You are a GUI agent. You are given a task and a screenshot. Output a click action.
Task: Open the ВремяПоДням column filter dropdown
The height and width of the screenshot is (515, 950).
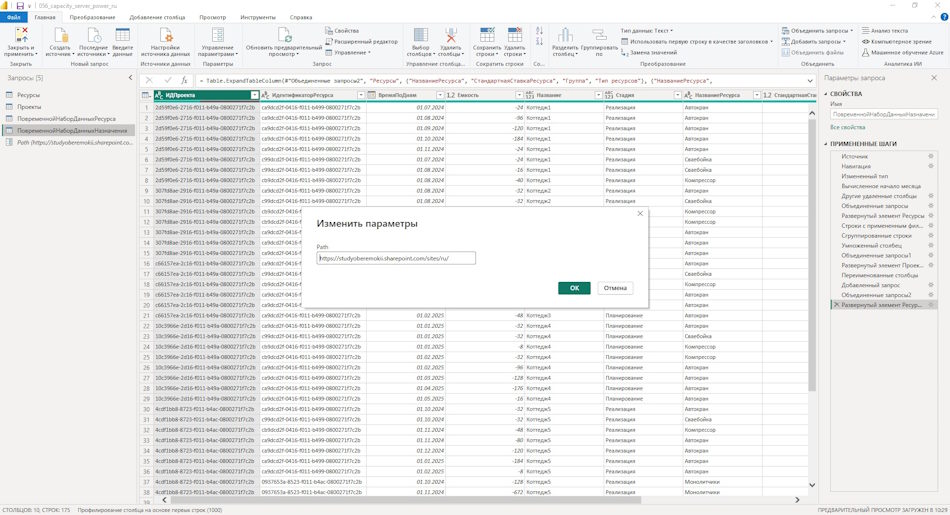[x=440, y=95]
